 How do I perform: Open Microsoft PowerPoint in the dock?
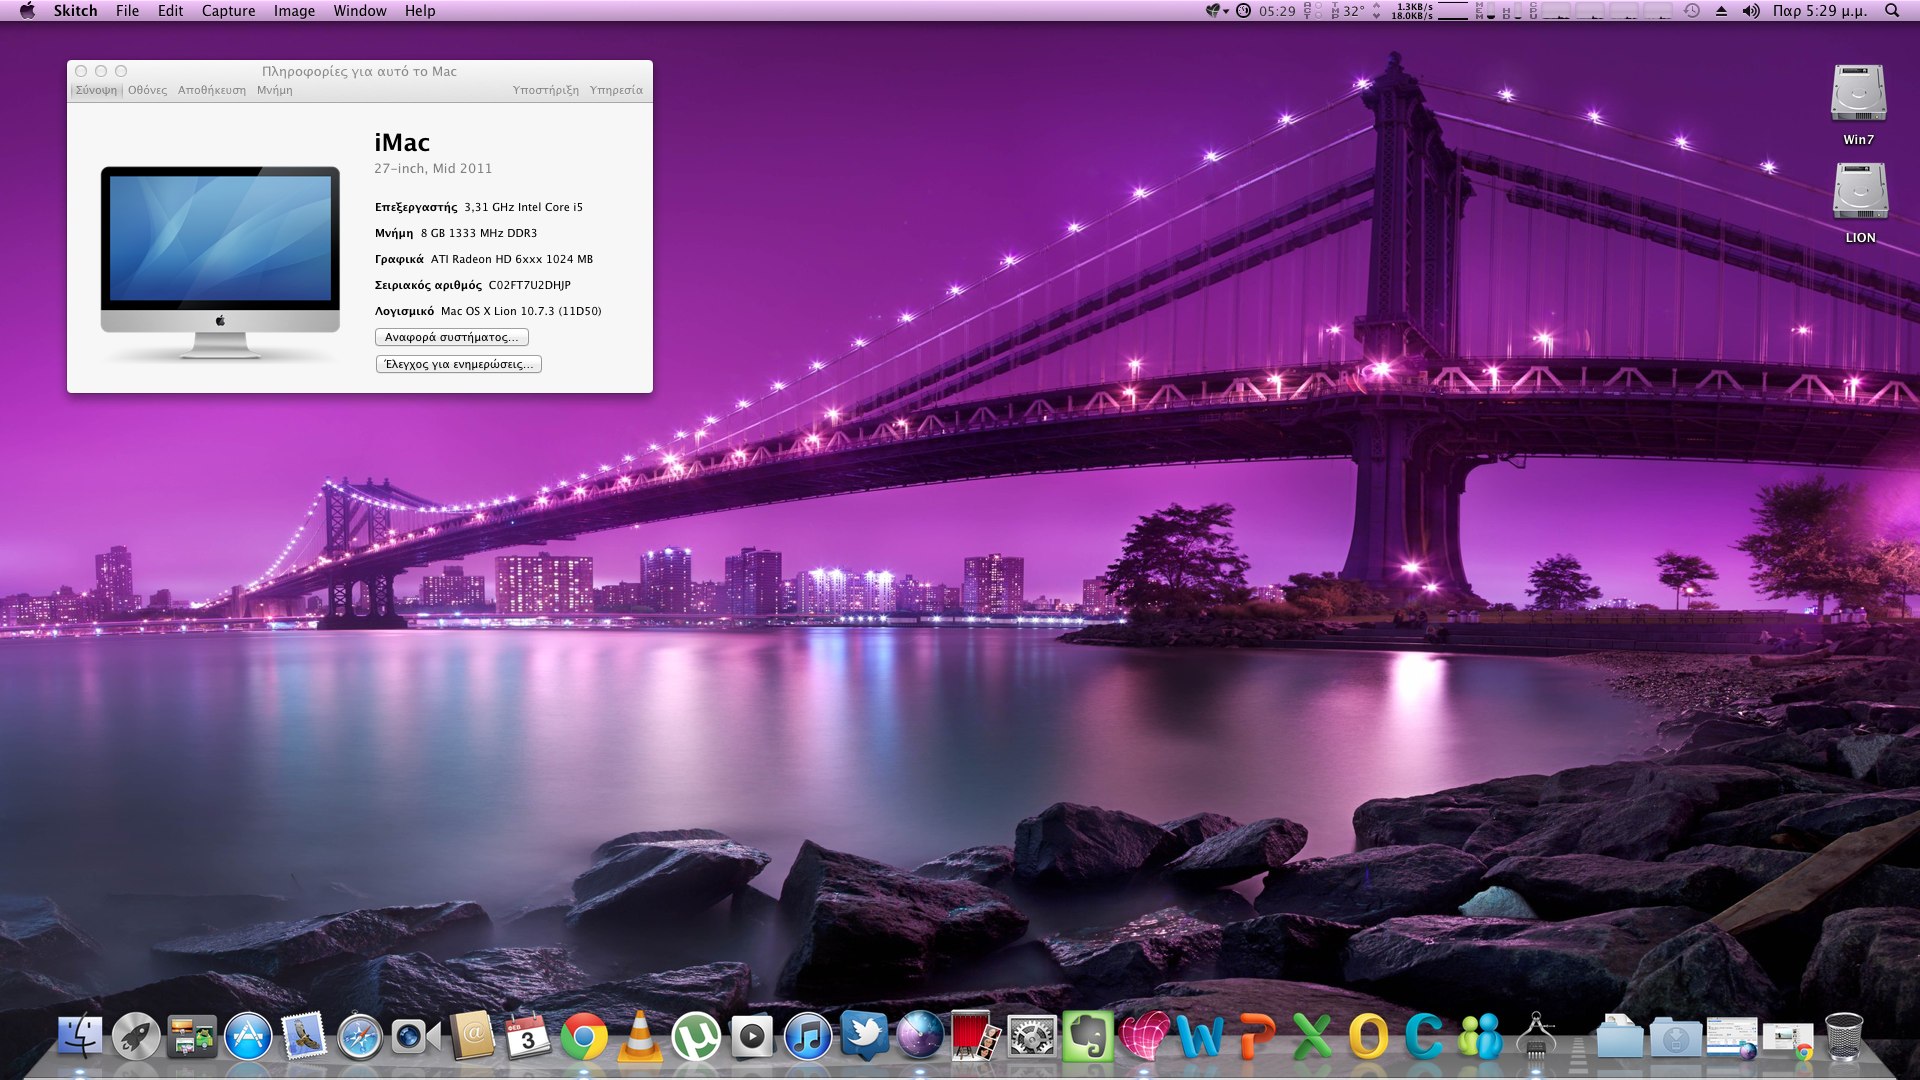[x=1256, y=1037]
